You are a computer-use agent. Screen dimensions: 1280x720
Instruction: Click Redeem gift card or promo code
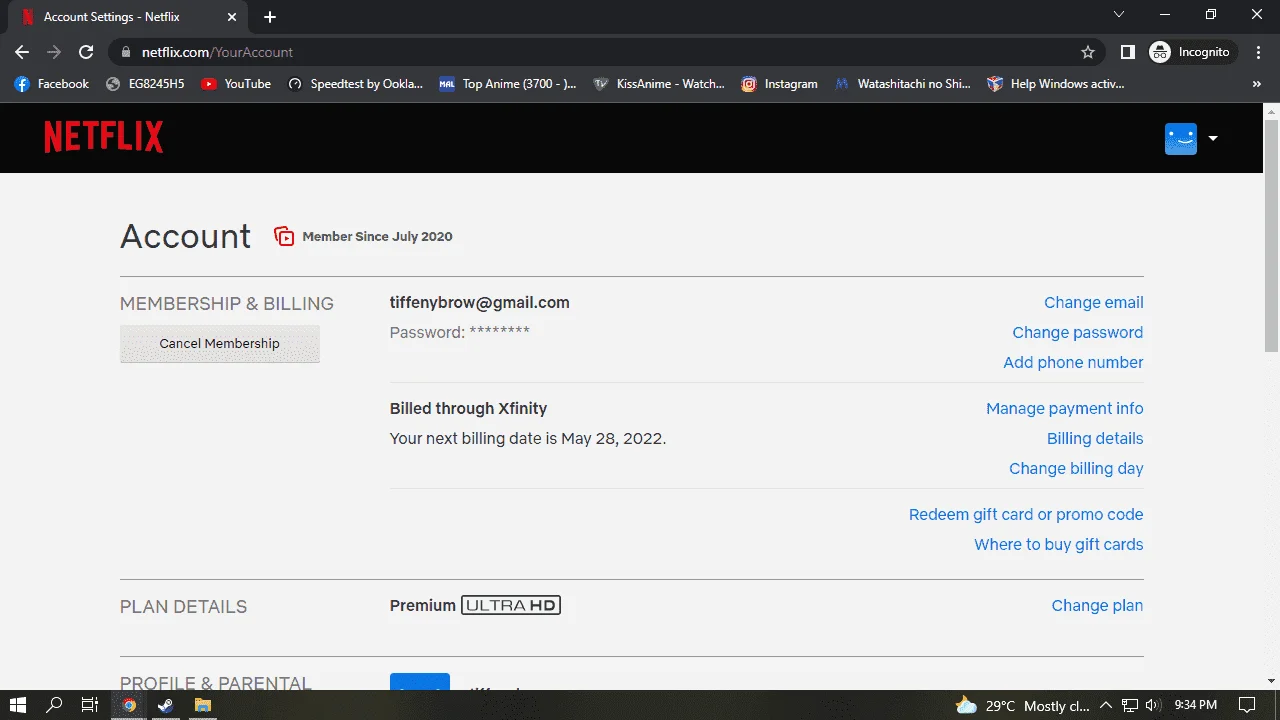coord(1026,515)
